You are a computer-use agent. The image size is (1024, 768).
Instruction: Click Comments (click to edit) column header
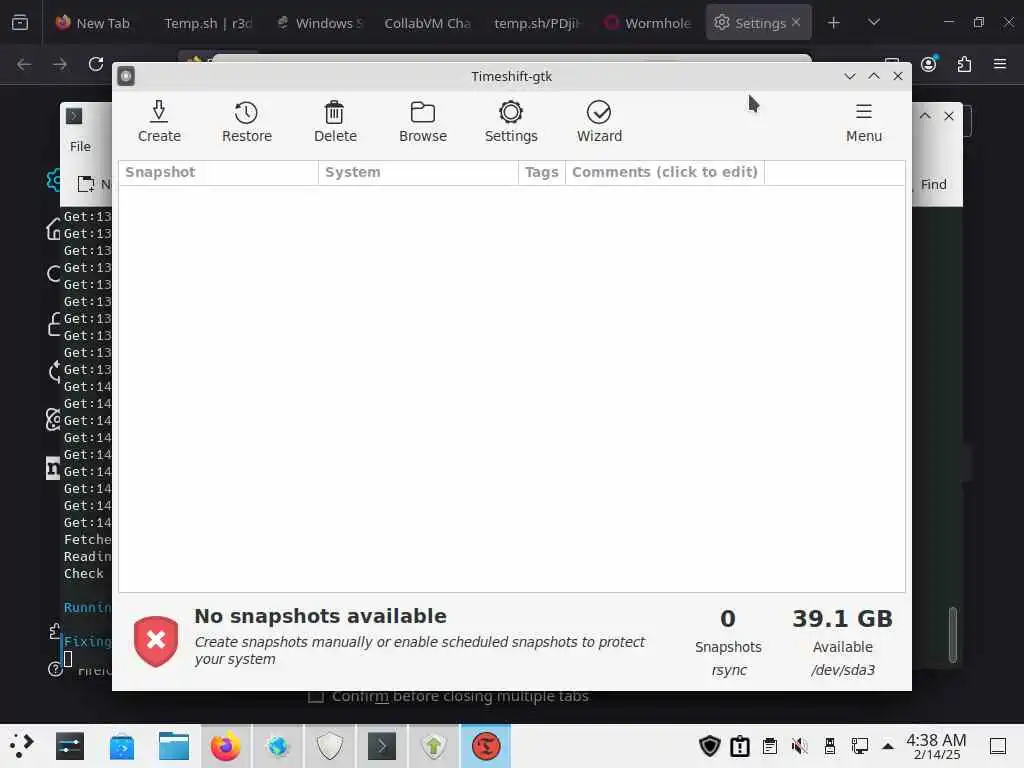click(664, 172)
